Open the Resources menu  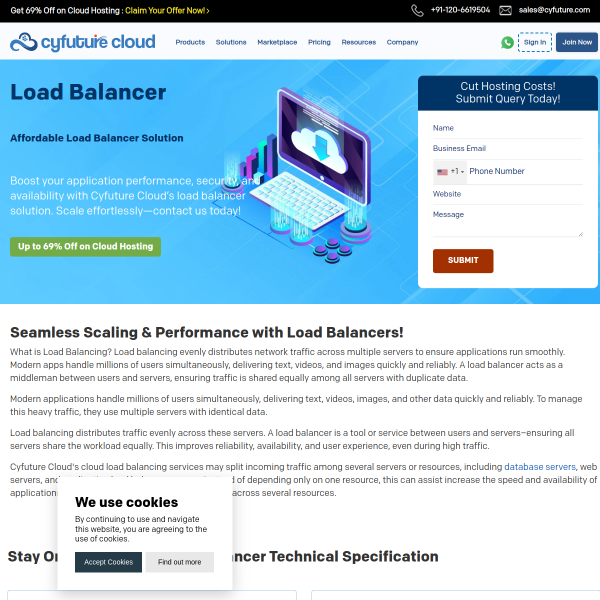[359, 42]
